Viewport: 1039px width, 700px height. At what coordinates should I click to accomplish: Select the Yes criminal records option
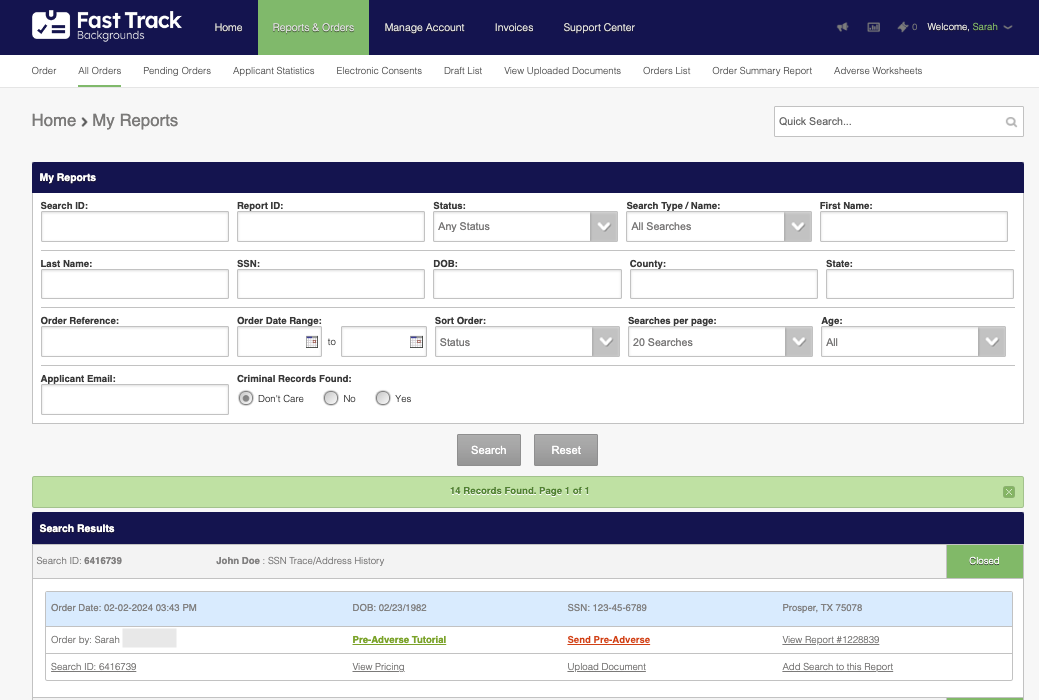[383, 398]
